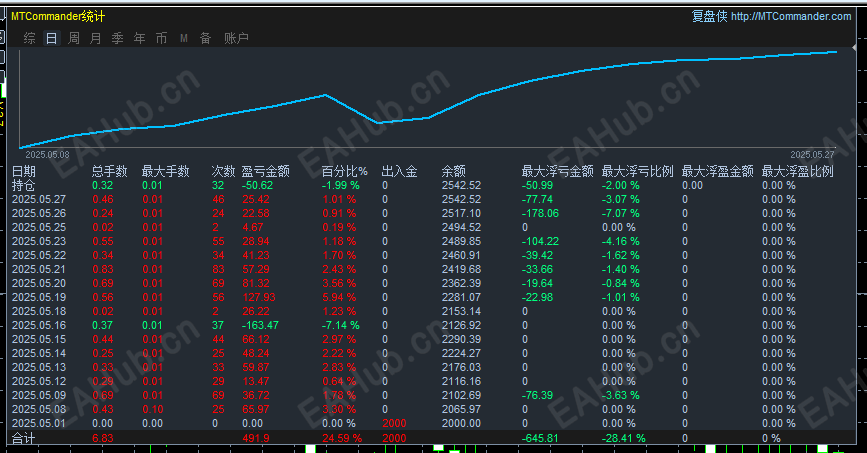Select the 2025.05.20 date row

(39, 283)
